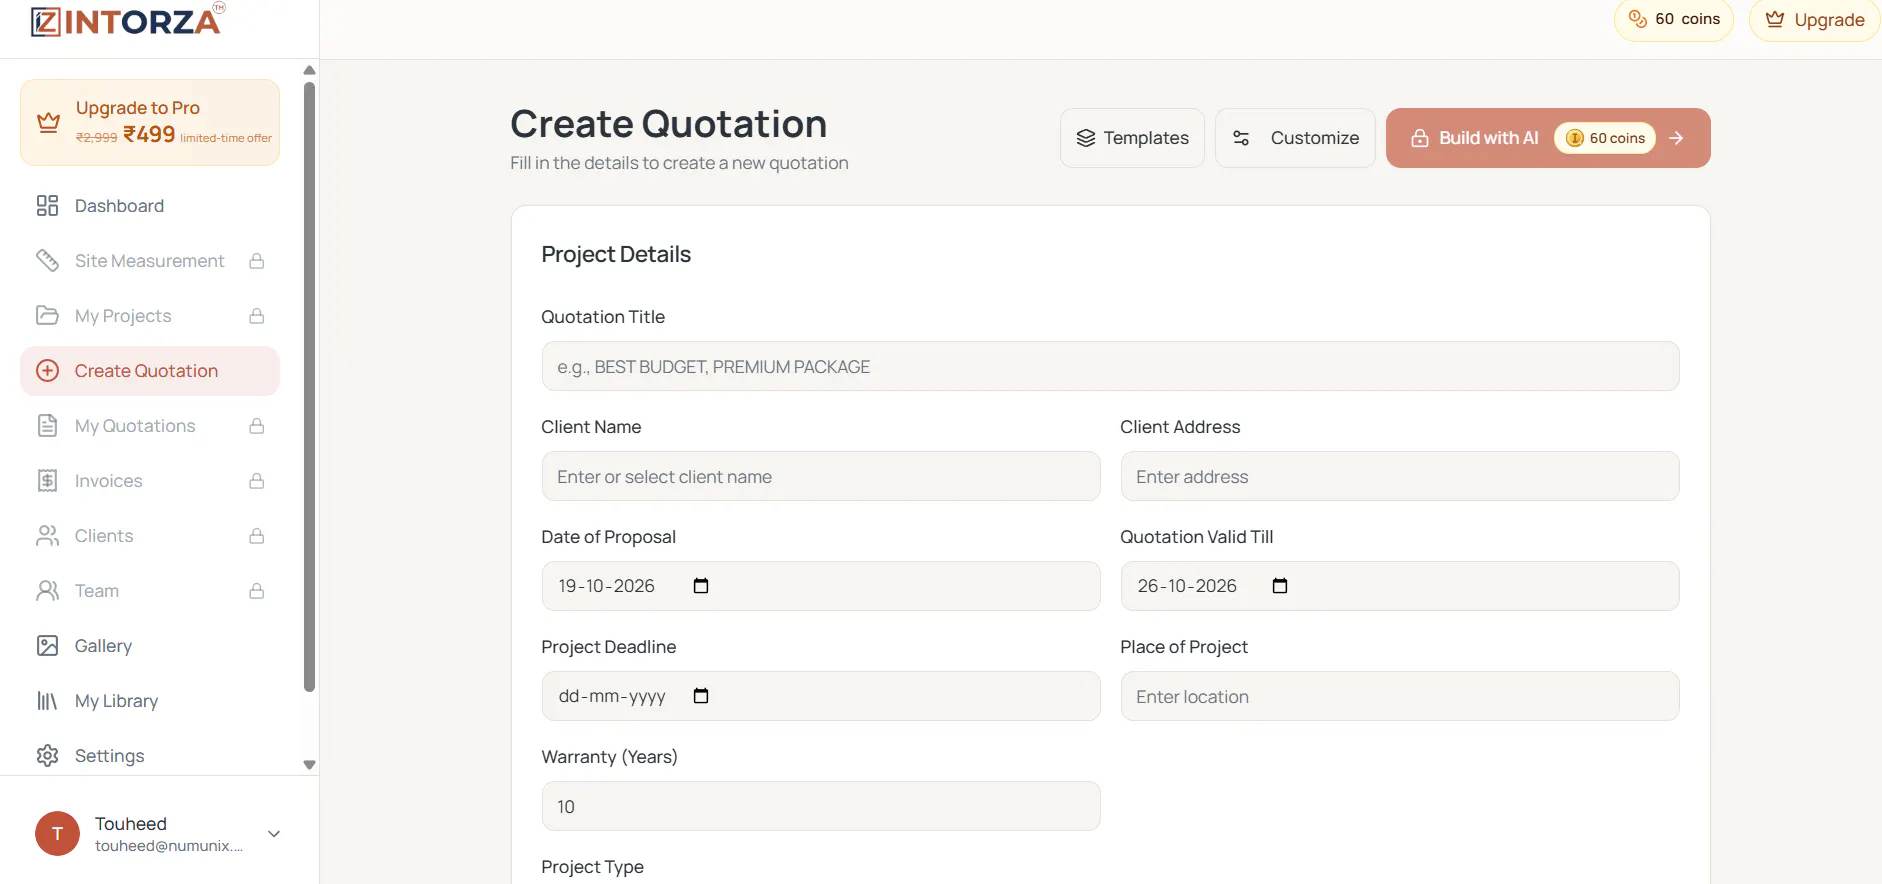Click the Invoices receipt icon
The image size is (1882, 884).
[x=47, y=481]
